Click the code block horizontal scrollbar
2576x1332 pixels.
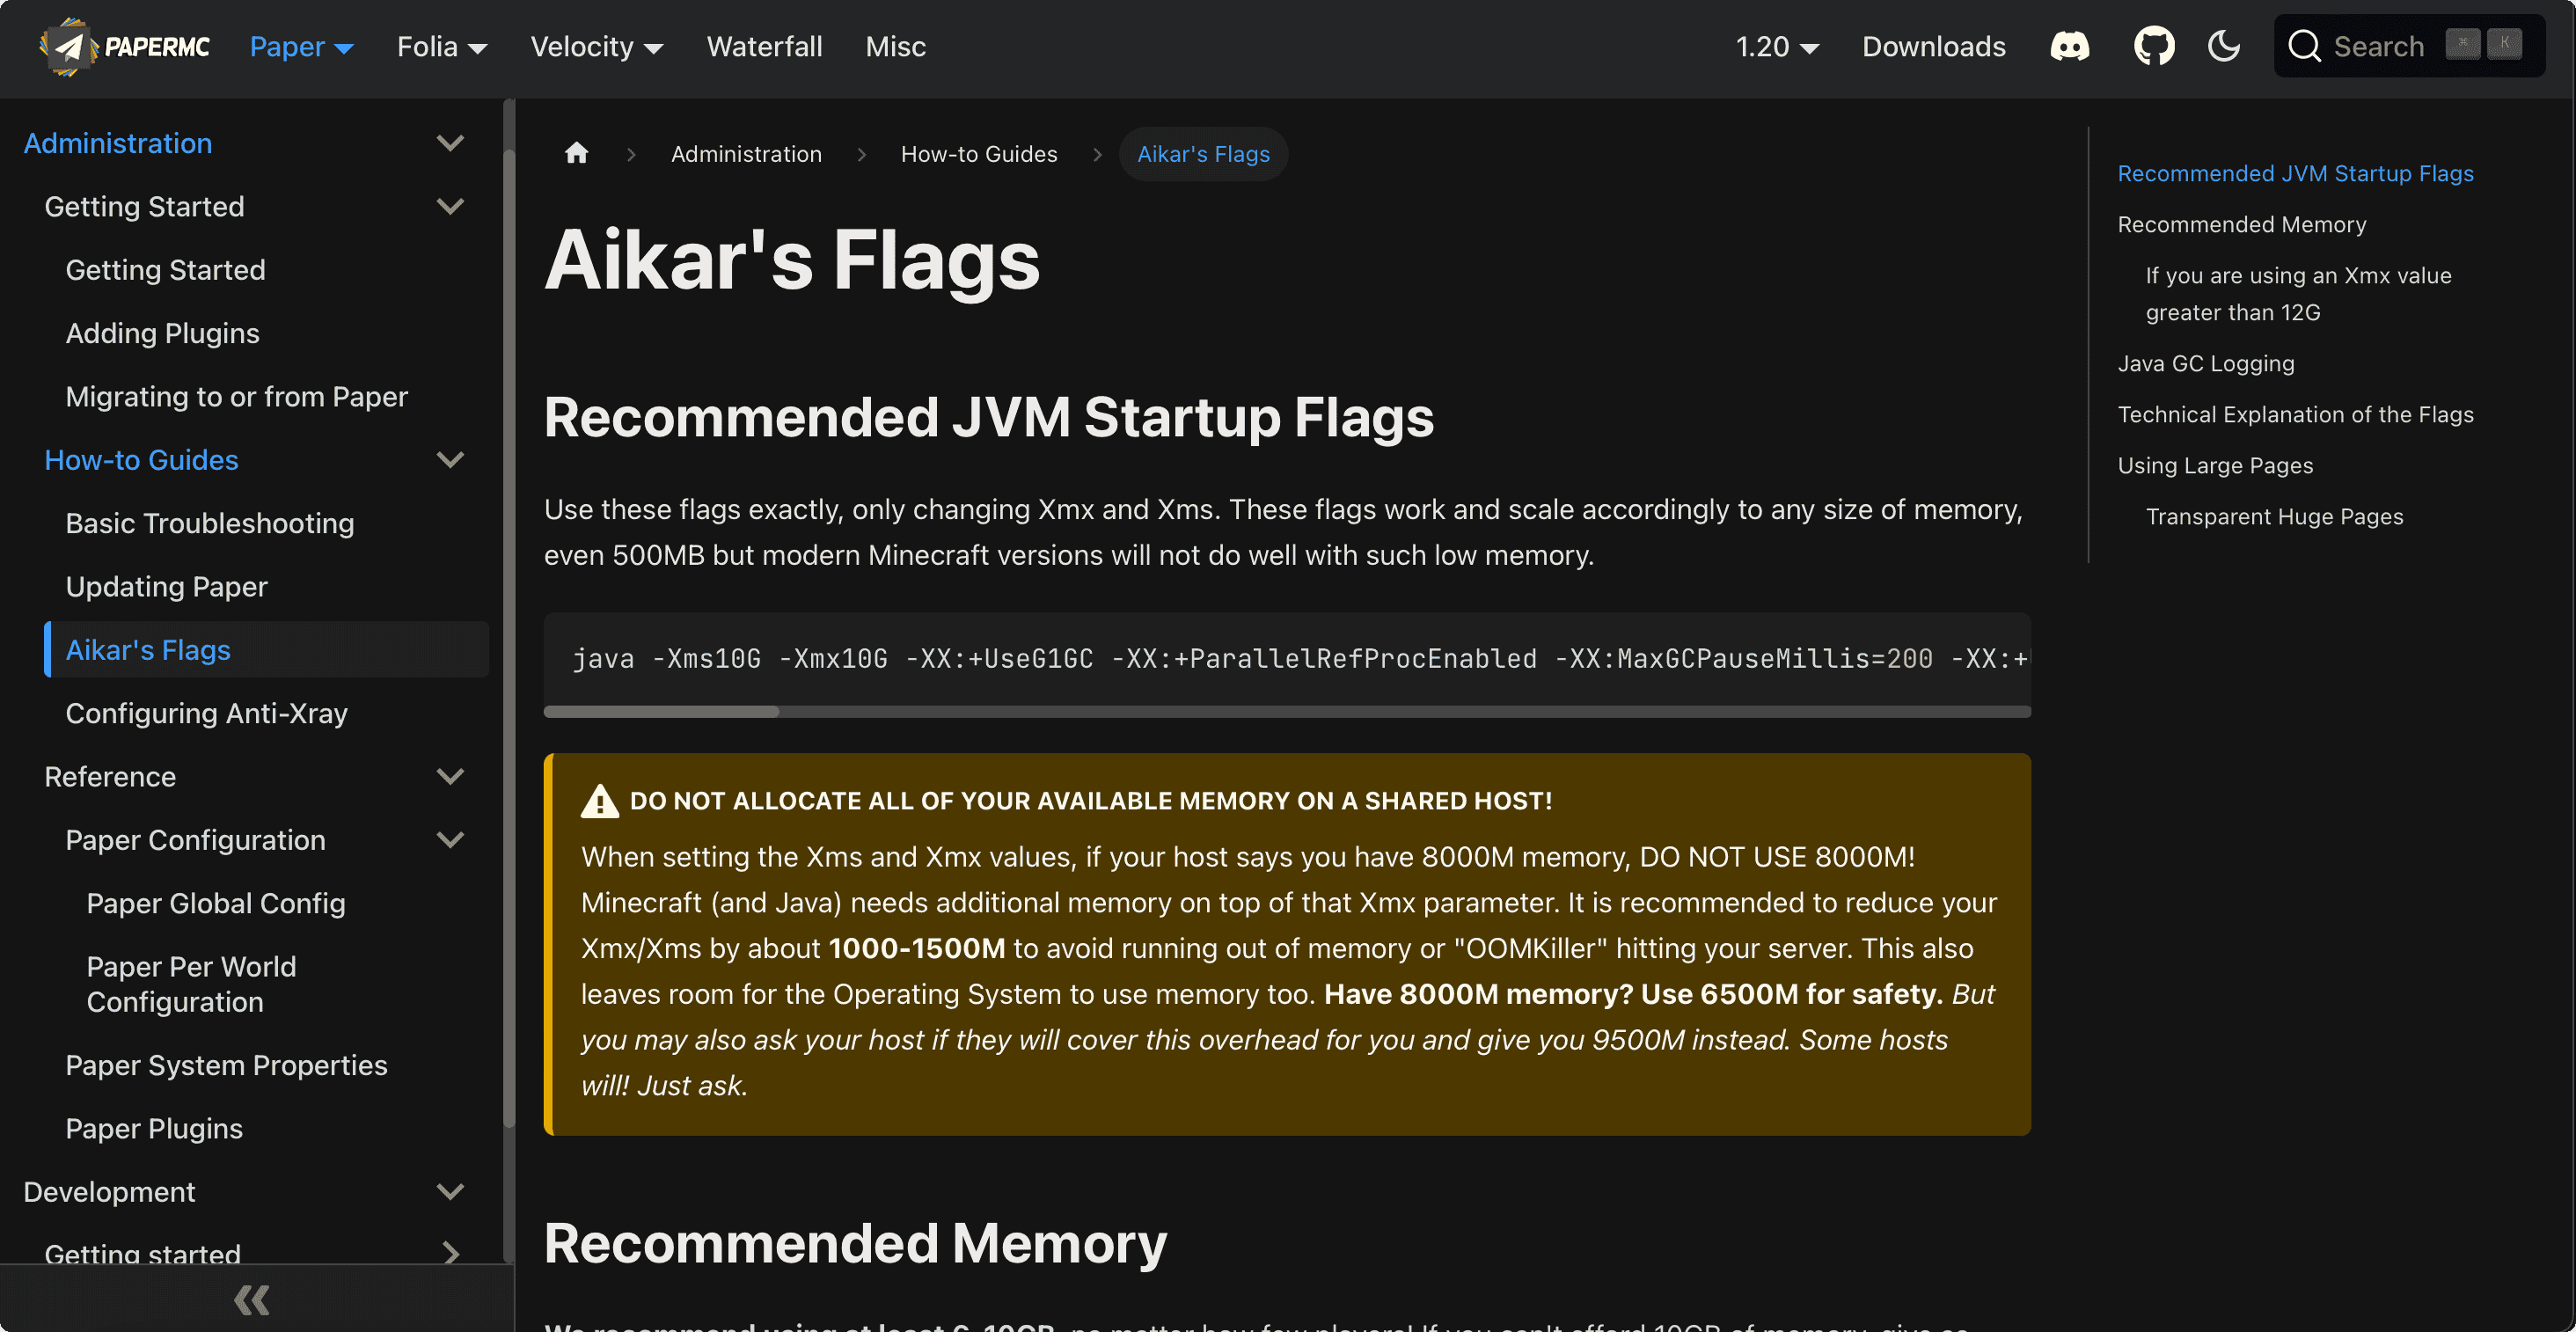[661, 712]
